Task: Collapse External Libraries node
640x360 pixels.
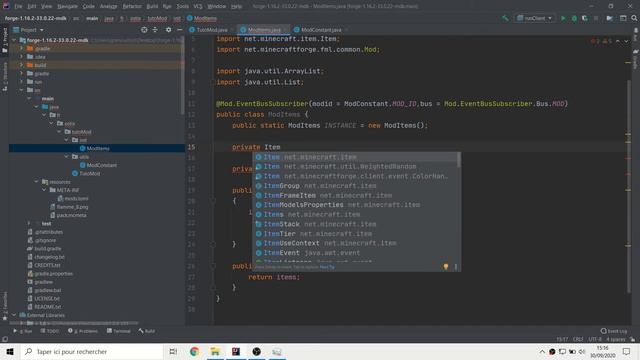Action: (x=14, y=315)
